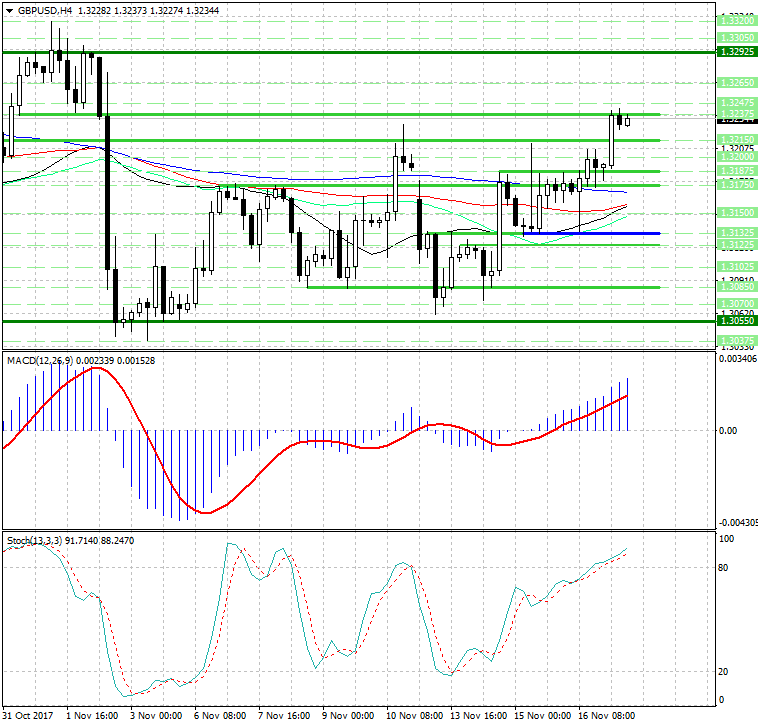The image size is (758, 727).
Task: Click the latest candlestick on the price chart
Action: click(628, 121)
